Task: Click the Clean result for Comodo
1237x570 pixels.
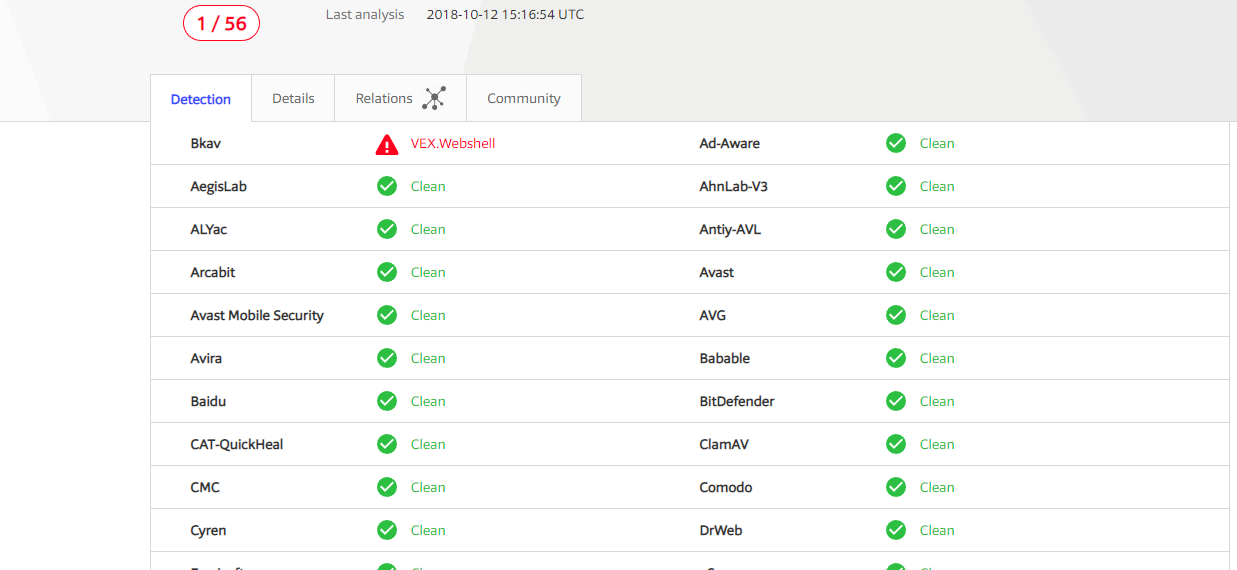Action: (937, 487)
